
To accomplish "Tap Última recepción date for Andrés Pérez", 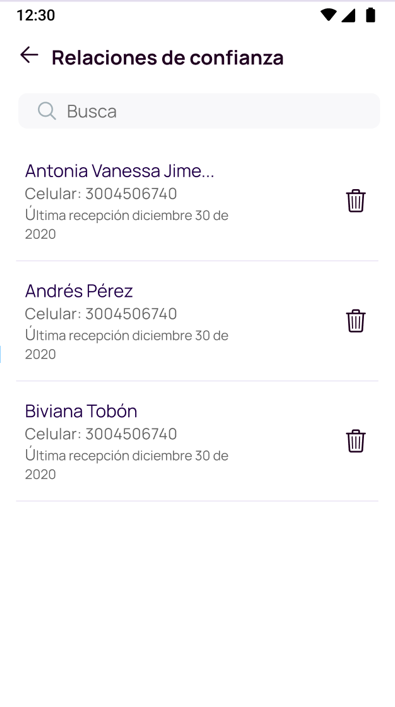I will 127,344.
